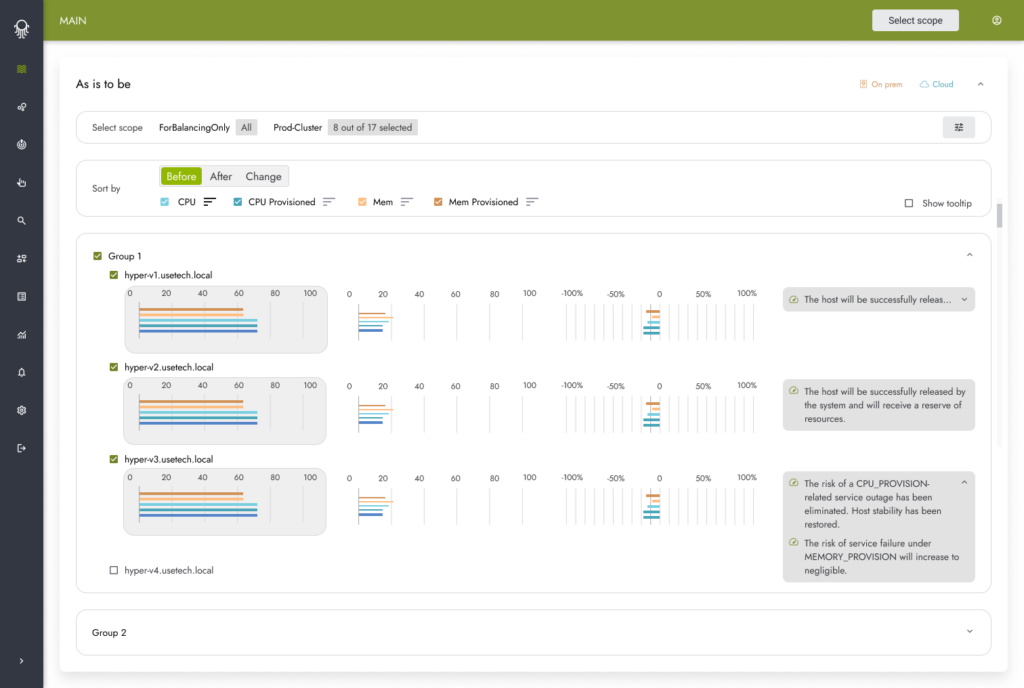Click the filter sliders icon in scope bar
This screenshot has width=1024, height=688.
(x=959, y=127)
